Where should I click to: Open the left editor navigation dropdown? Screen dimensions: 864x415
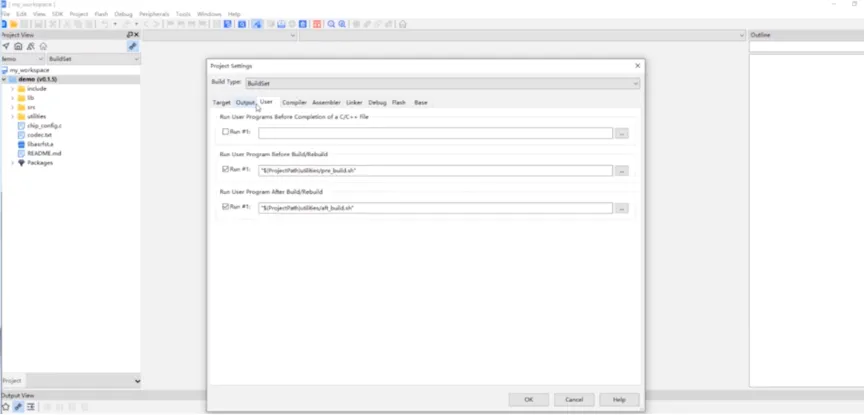(220, 35)
